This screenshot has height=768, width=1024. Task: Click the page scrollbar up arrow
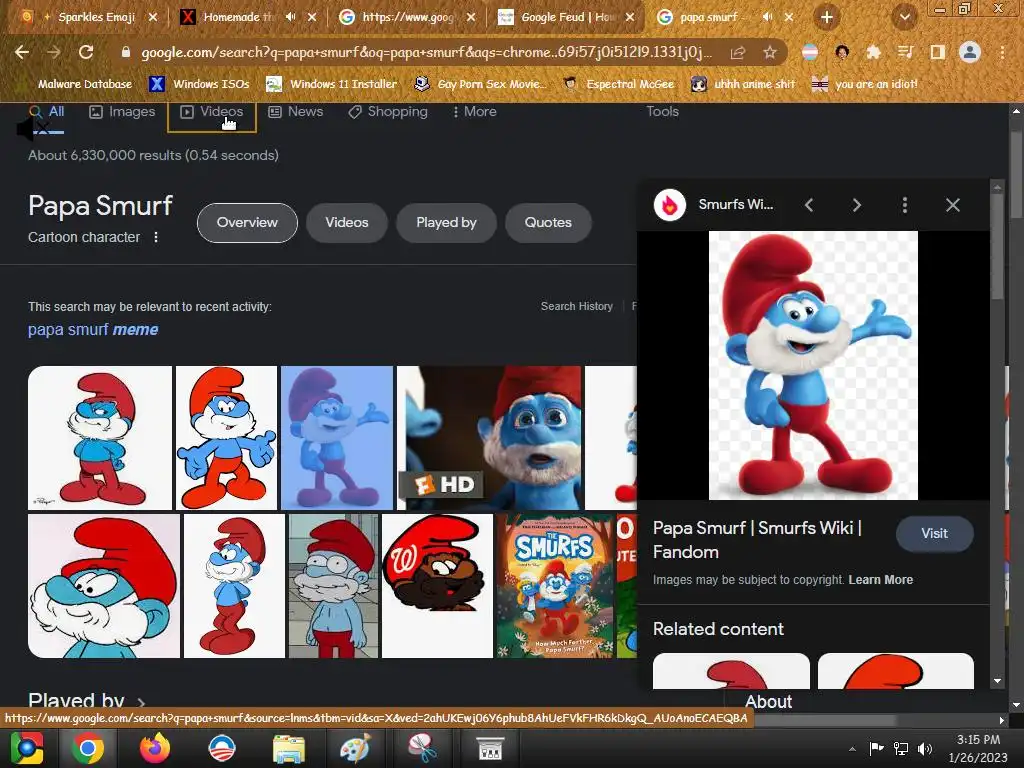[x=1017, y=111]
